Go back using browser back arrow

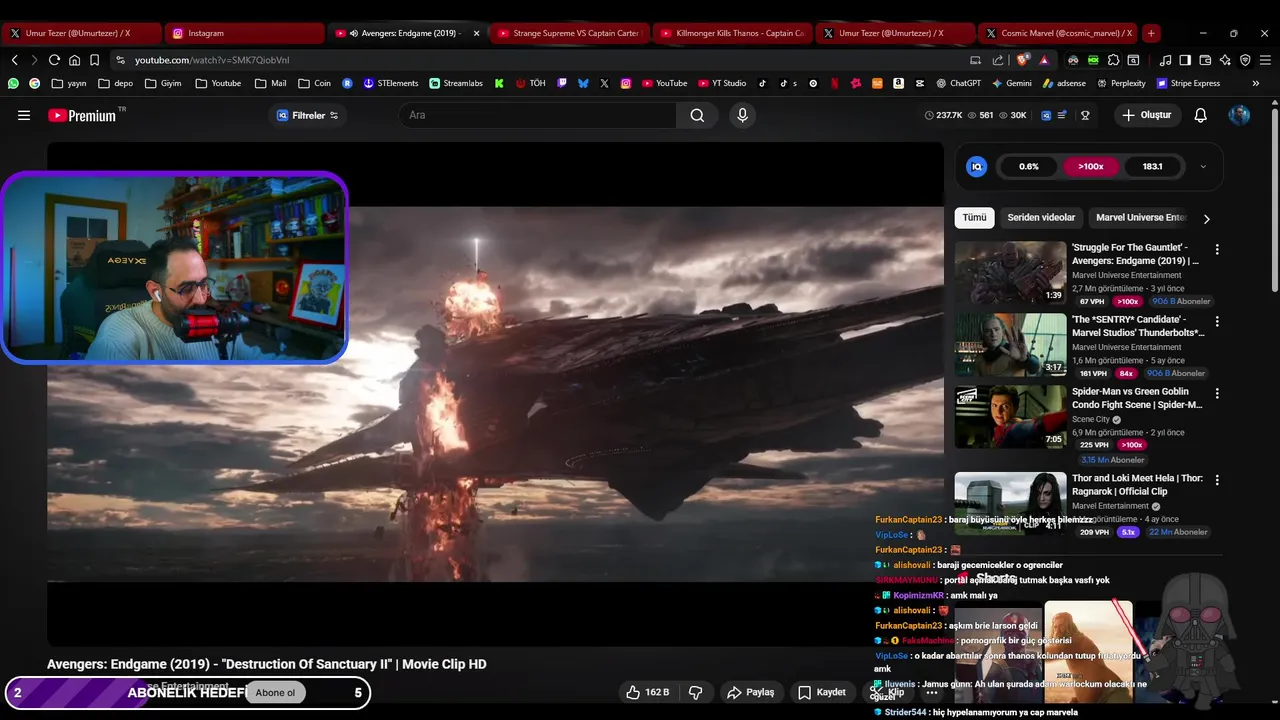(x=14, y=60)
